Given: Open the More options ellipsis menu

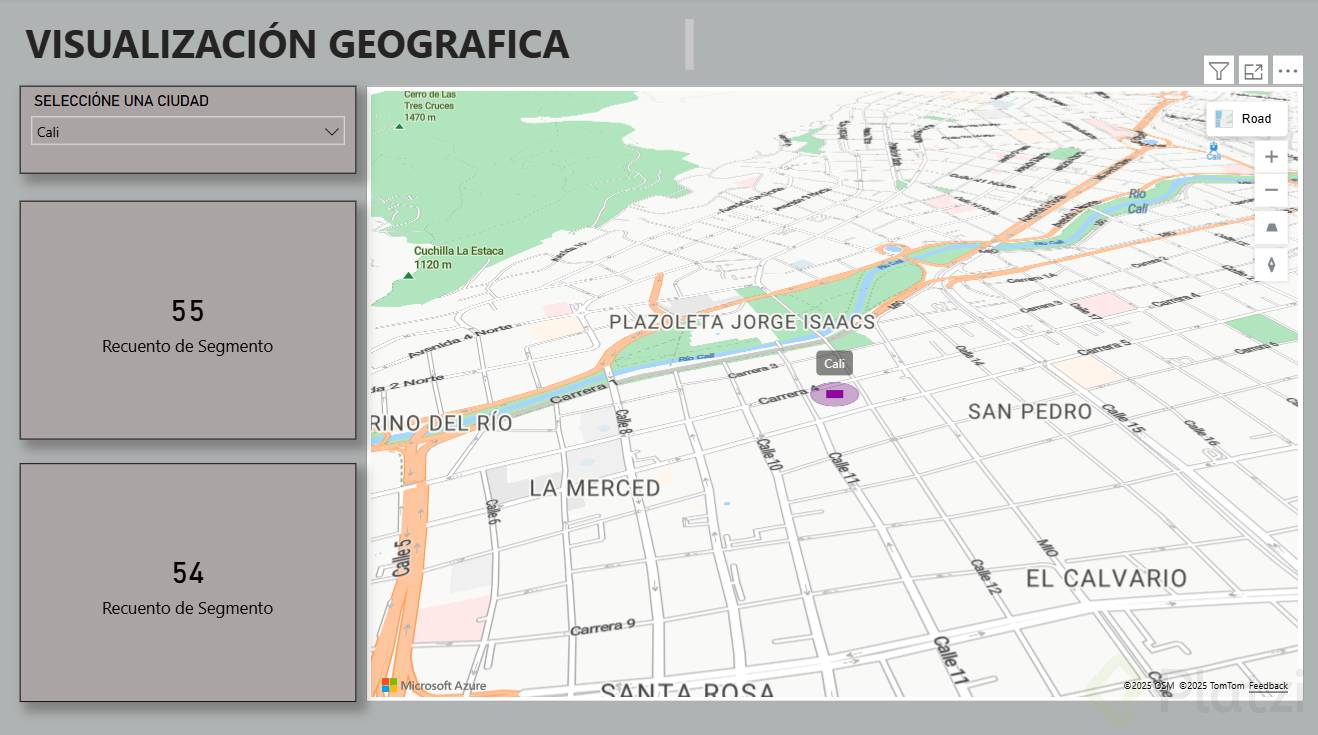Looking at the screenshot, I should point(1288,71).
